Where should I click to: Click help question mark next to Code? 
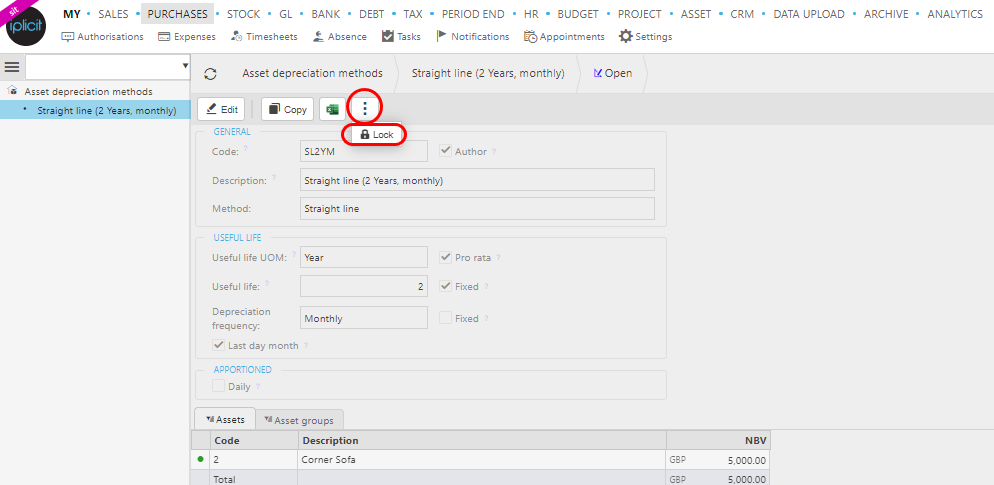[245, 149]
